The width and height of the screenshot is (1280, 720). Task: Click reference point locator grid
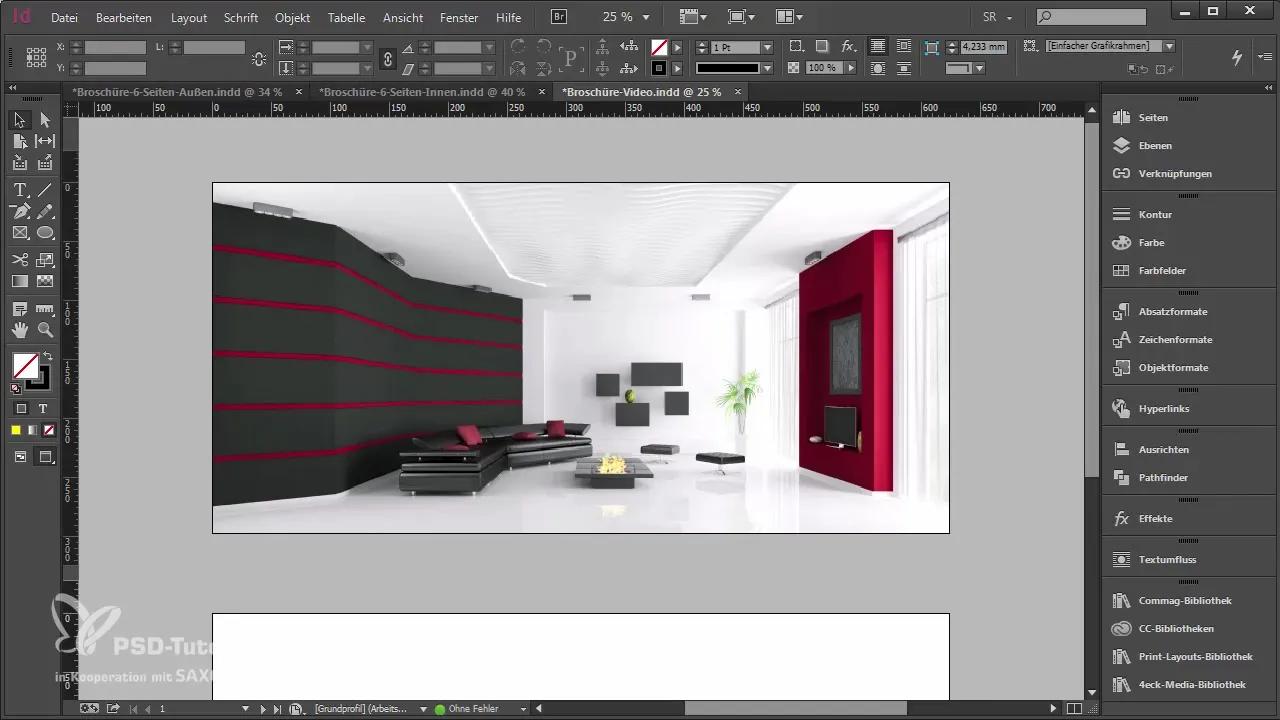[x=37, y=57]
